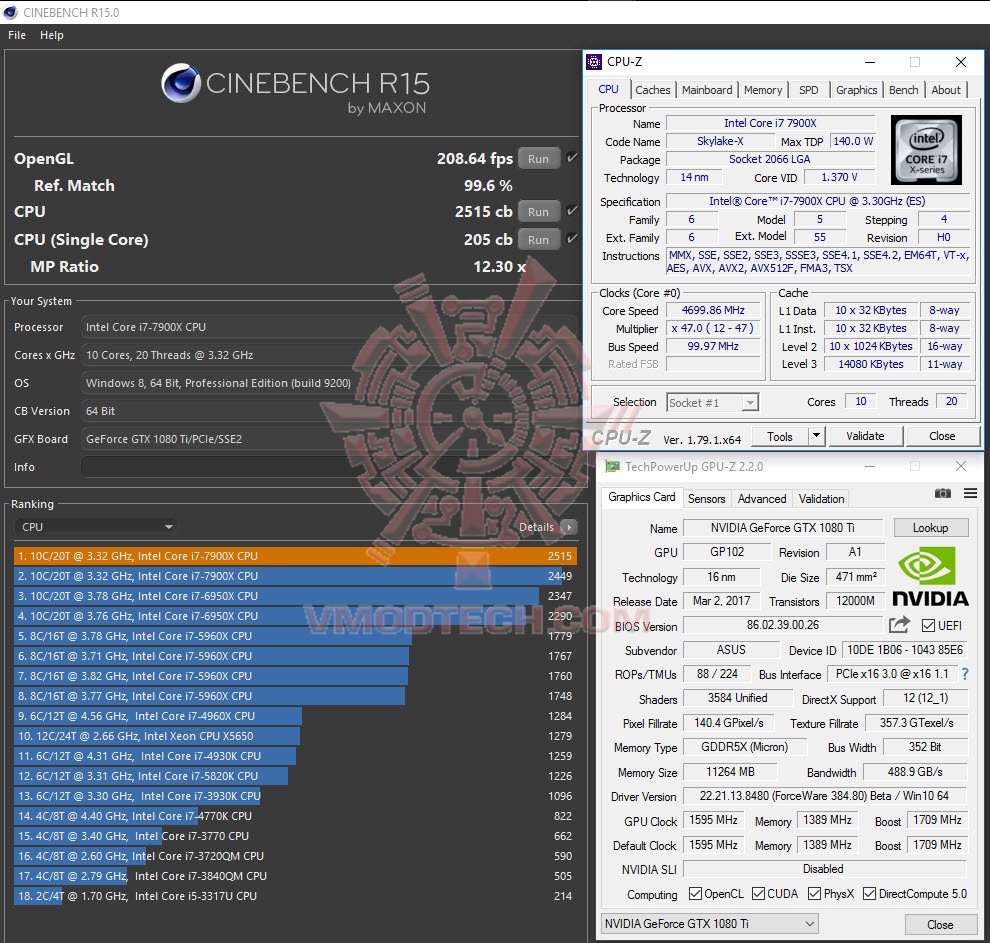Switch to the Advanced tab in GPU-Z
Viewport: 990px width, 943px height.
pos(761,499)
